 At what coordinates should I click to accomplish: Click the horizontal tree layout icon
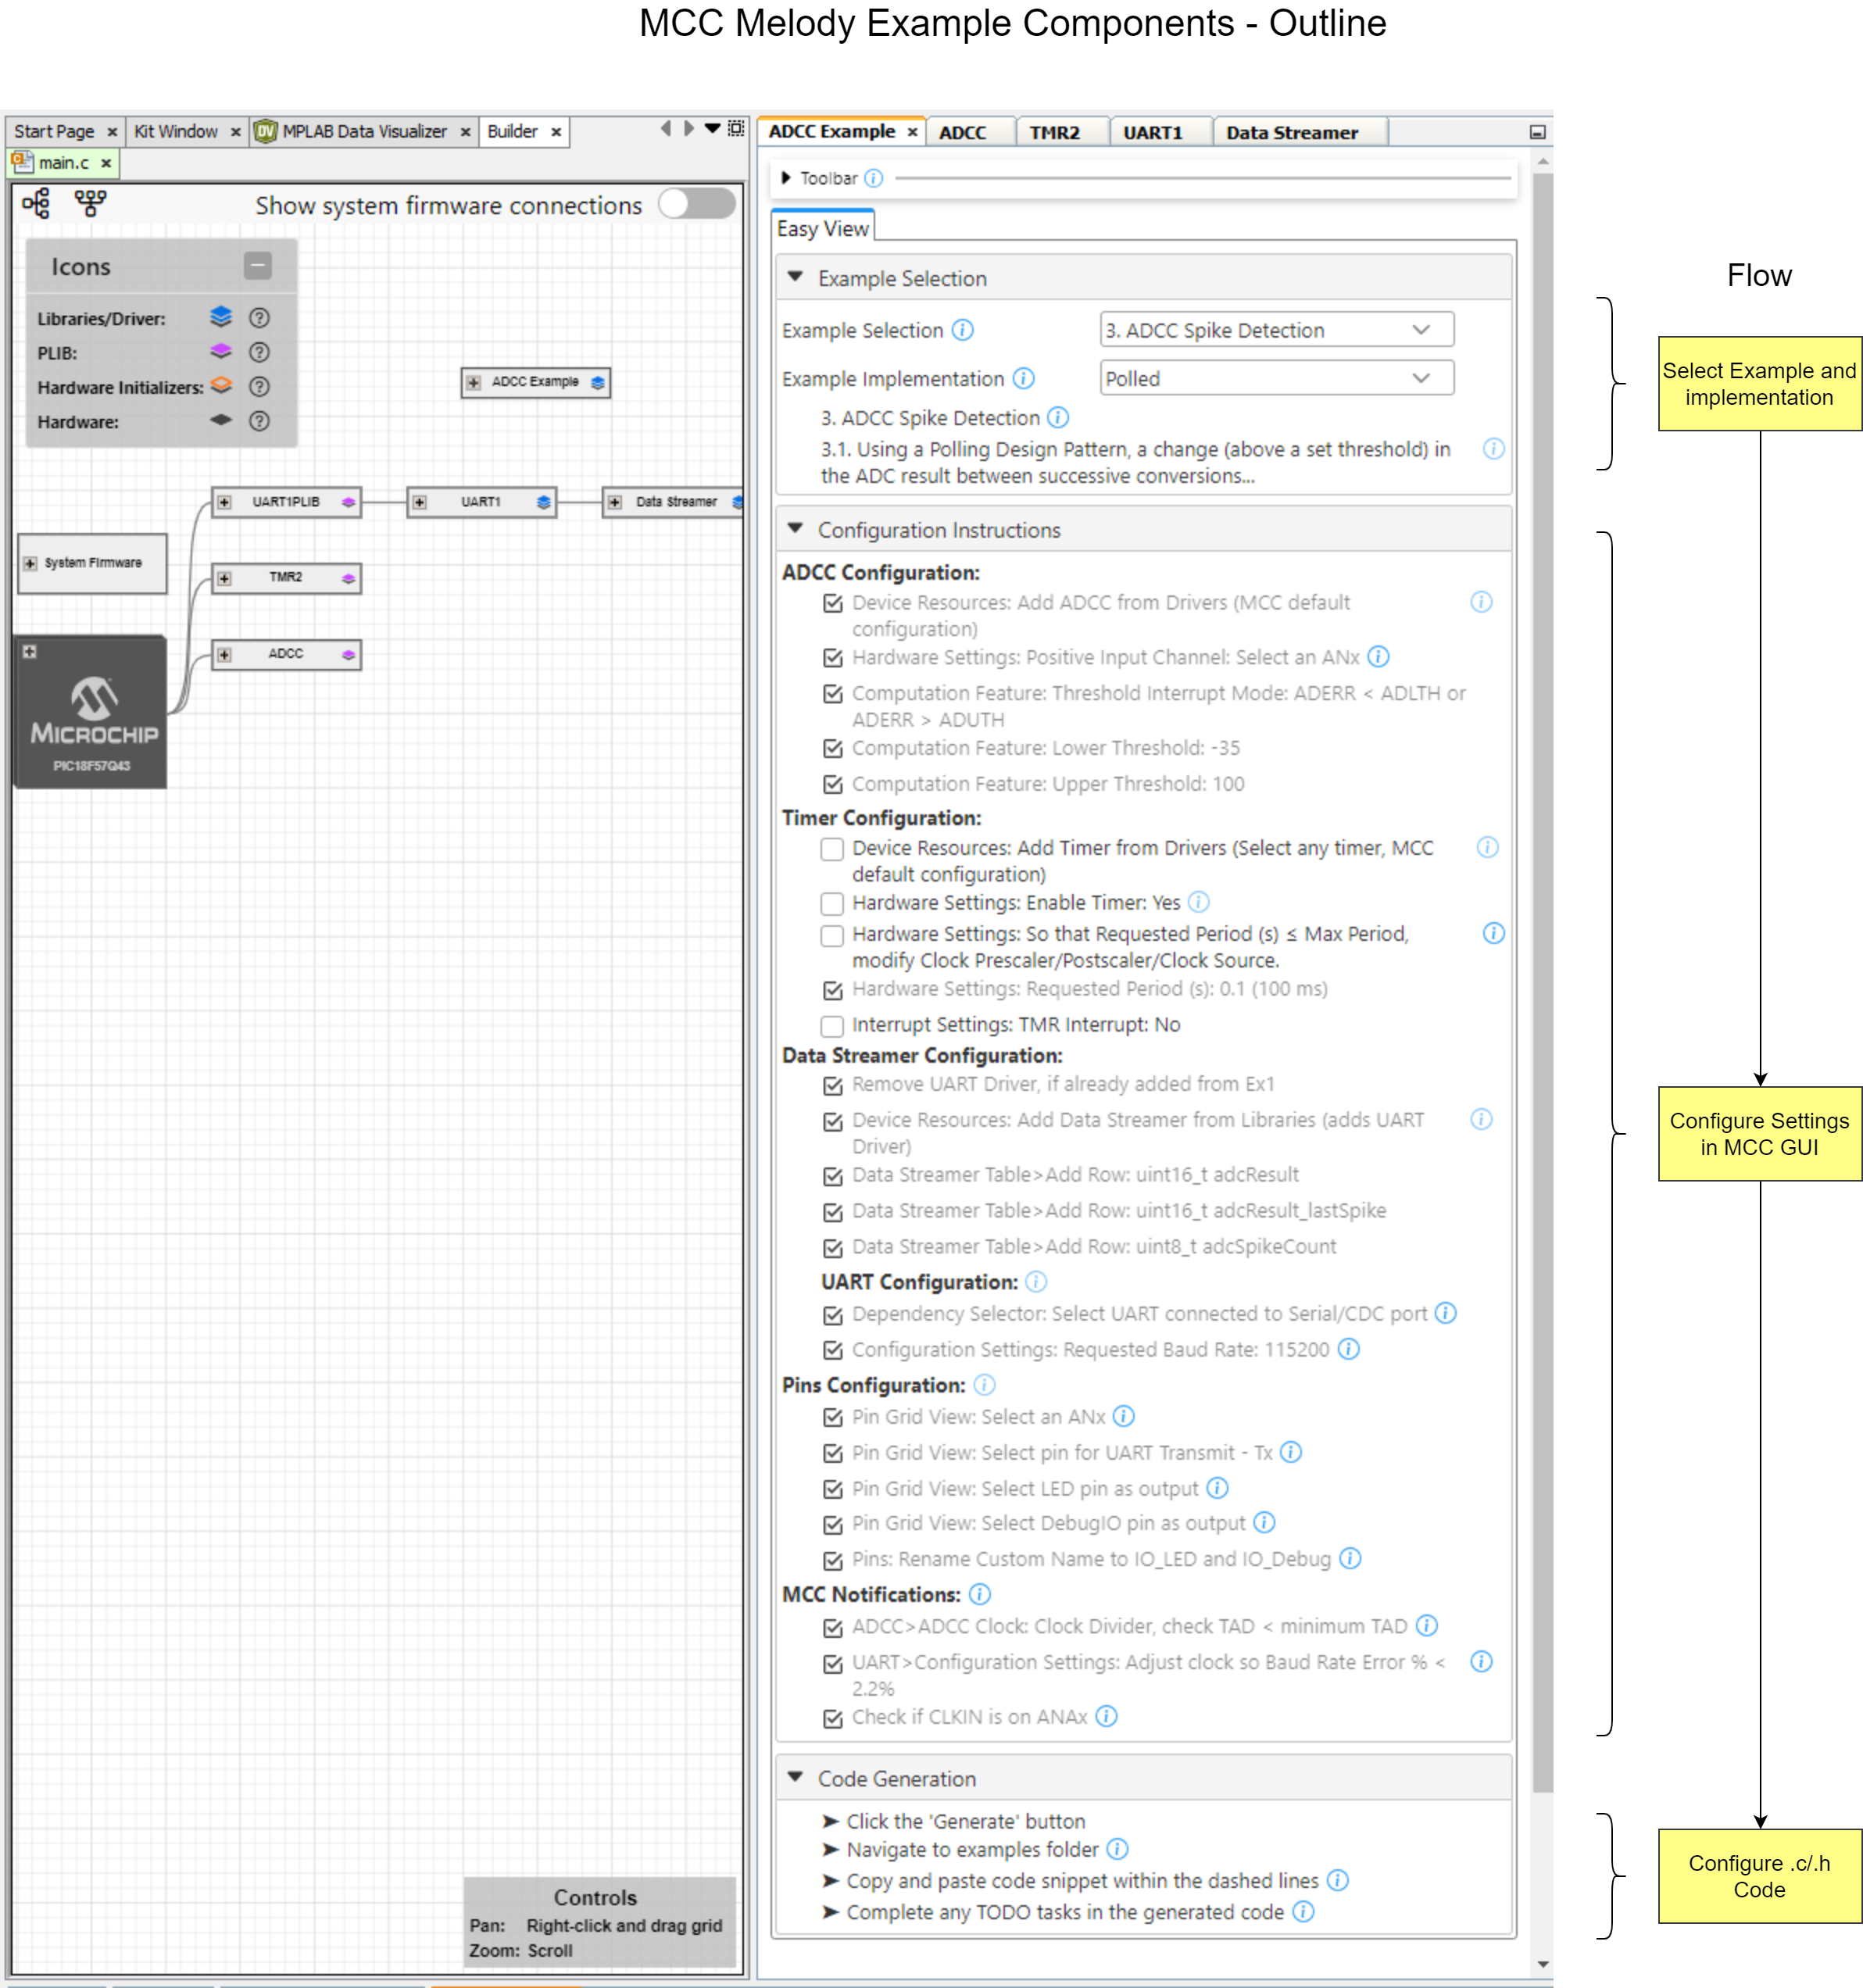point(36,204)
